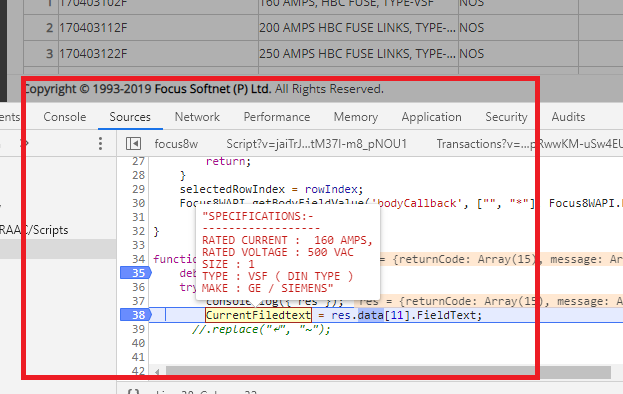Screen dimensions: 623x394
Task: Open the Performance tab
Action: (x=277, y=117)
